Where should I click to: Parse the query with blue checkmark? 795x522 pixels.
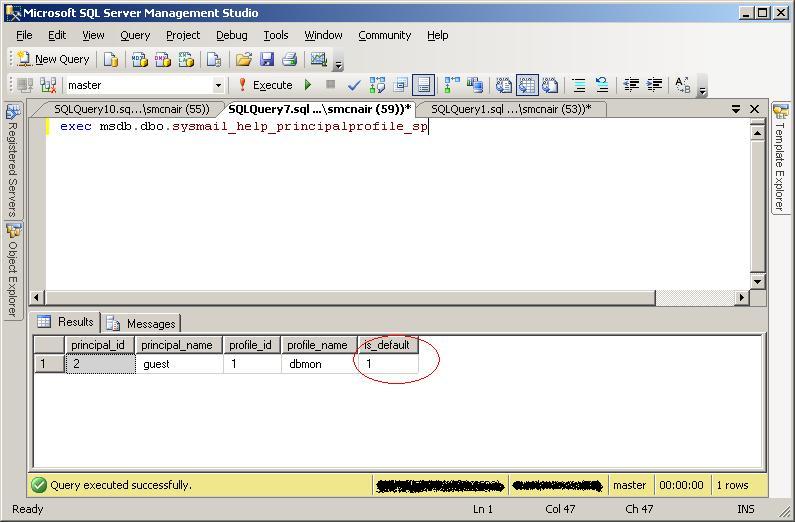[x=354, y=85]
